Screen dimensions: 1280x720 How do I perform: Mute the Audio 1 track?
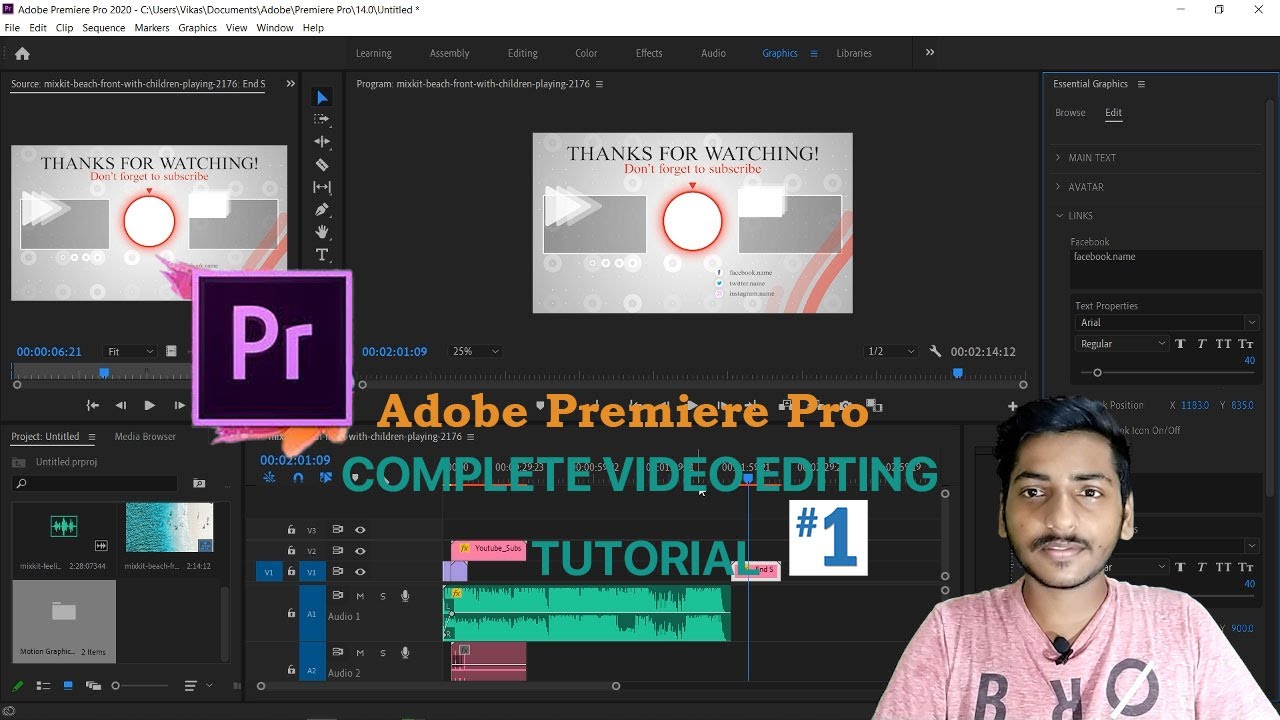(360, 596)
